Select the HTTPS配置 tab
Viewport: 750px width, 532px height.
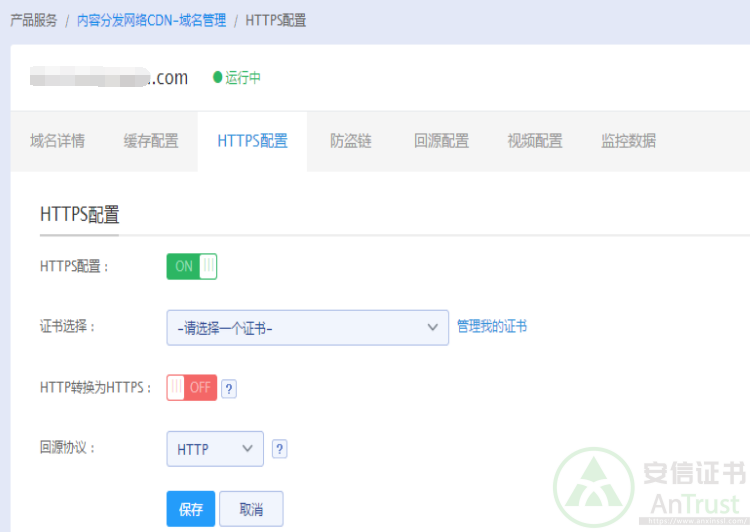252,141
